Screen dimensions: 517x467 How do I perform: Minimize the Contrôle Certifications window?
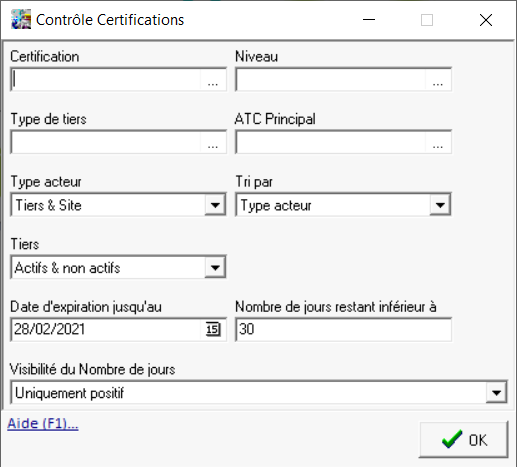[x=369, y=20]
